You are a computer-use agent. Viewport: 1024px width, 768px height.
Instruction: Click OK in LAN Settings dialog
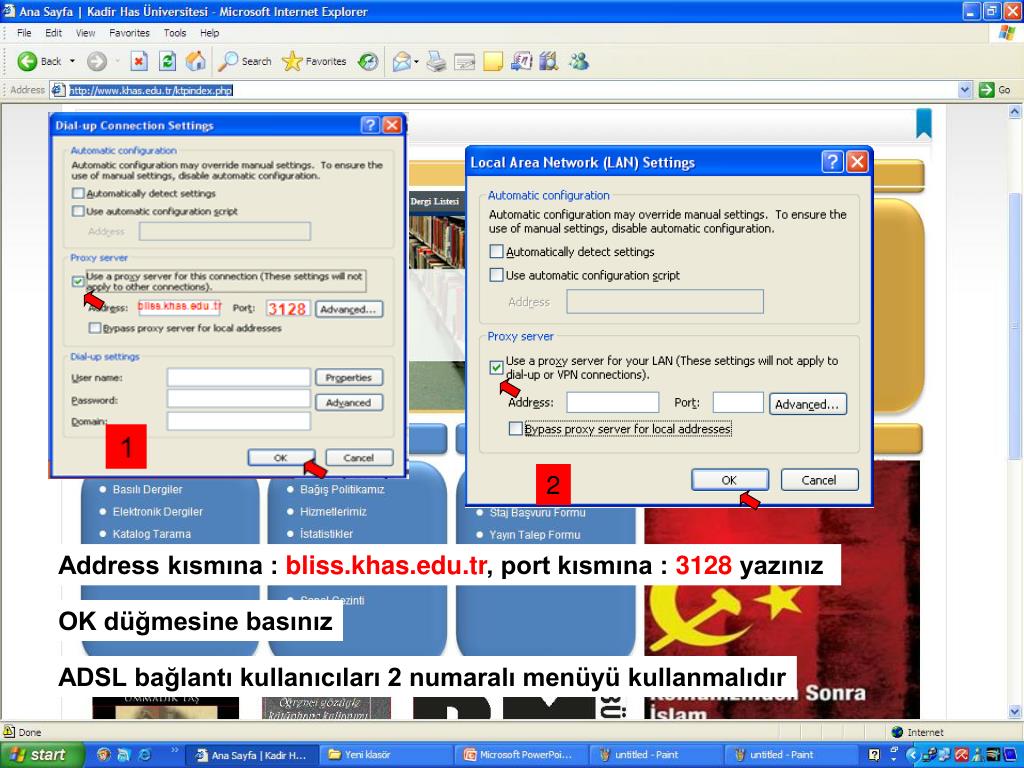pos(729,480)
